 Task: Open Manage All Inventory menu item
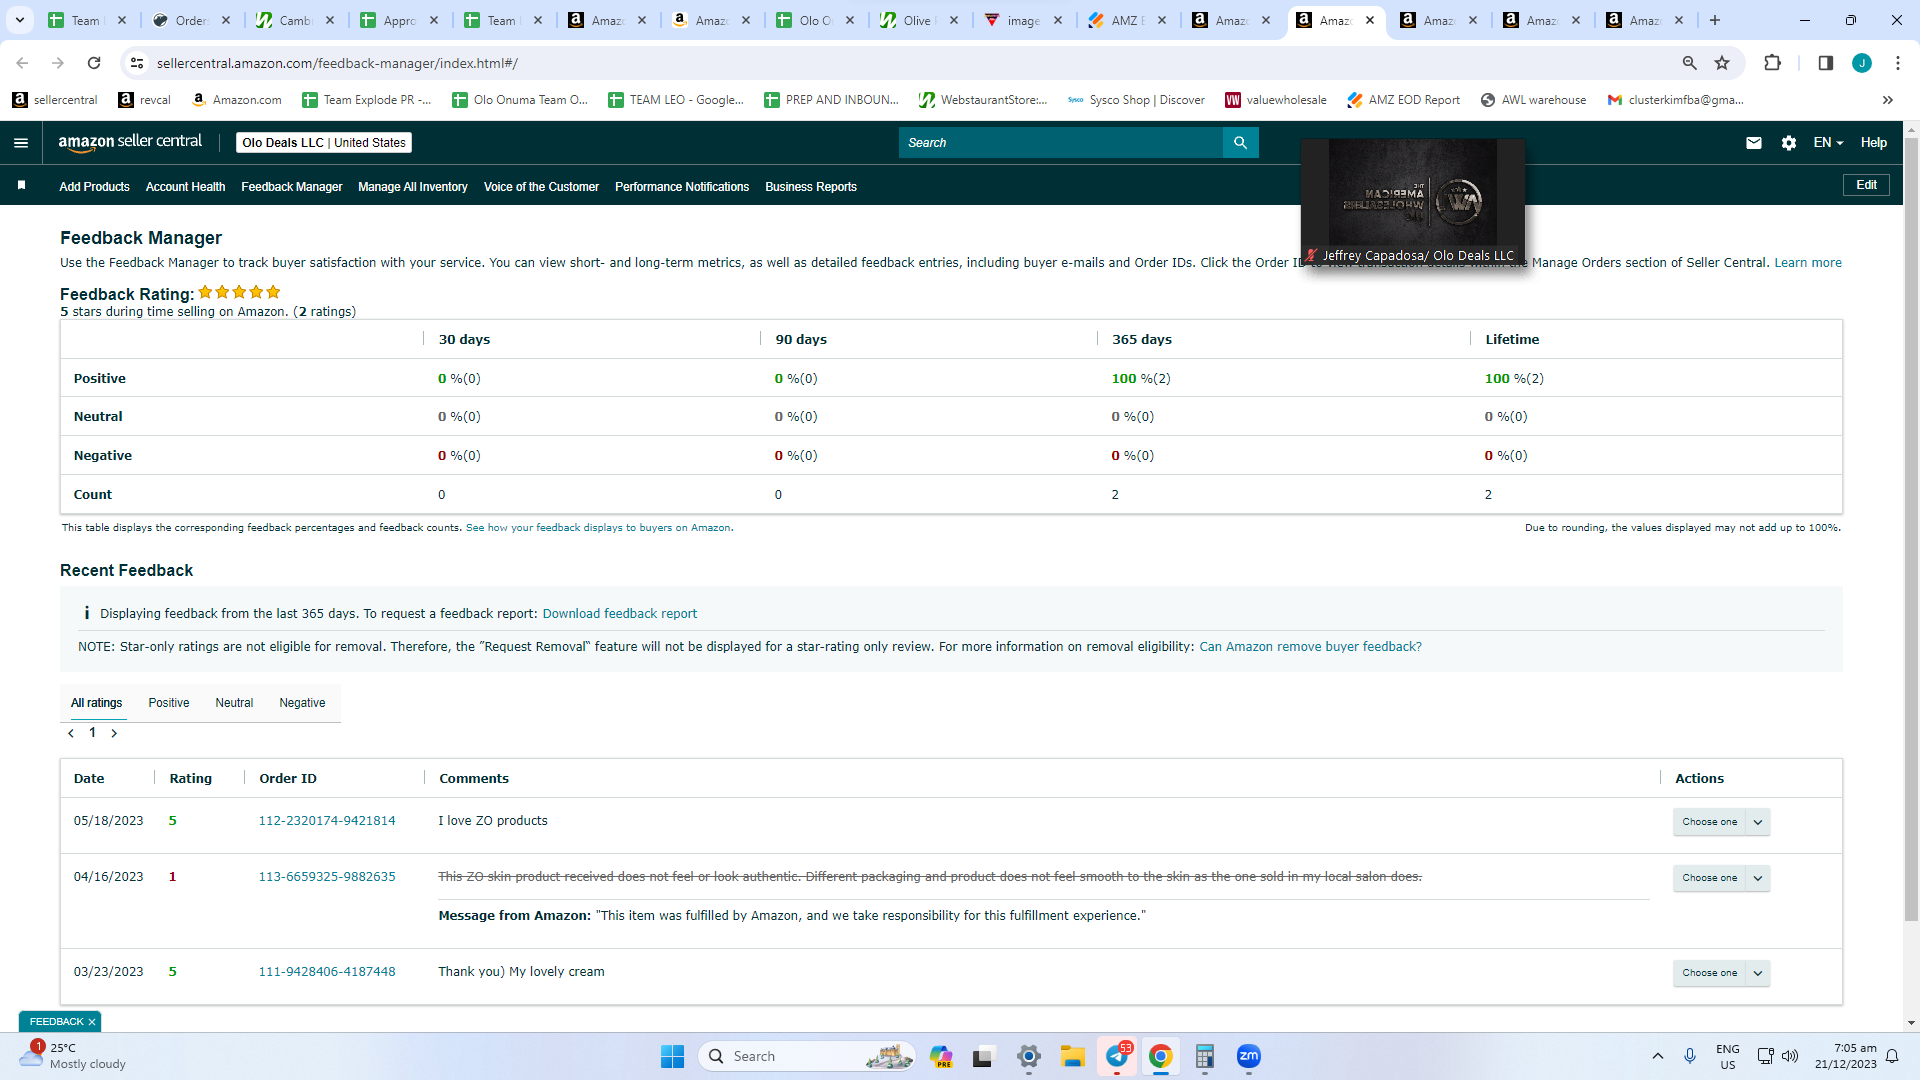click(x=412, y=187)
